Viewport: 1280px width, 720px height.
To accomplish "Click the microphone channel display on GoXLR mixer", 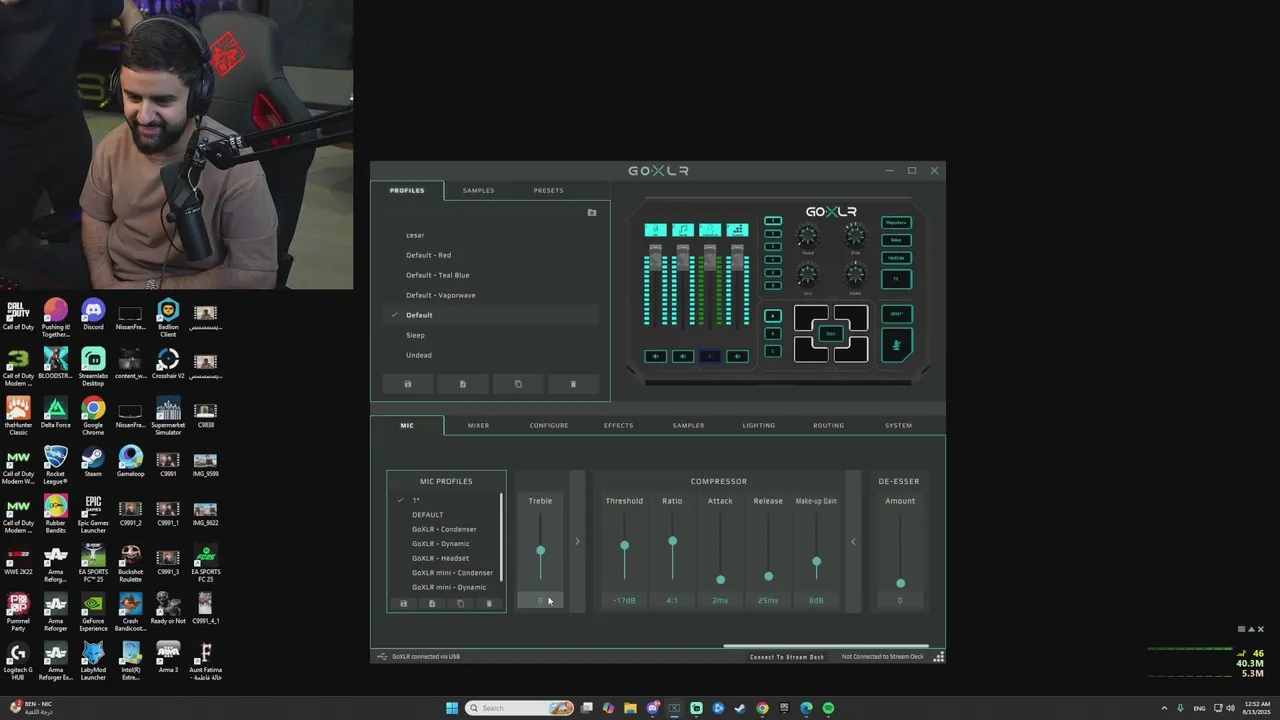I will point(655,230).
